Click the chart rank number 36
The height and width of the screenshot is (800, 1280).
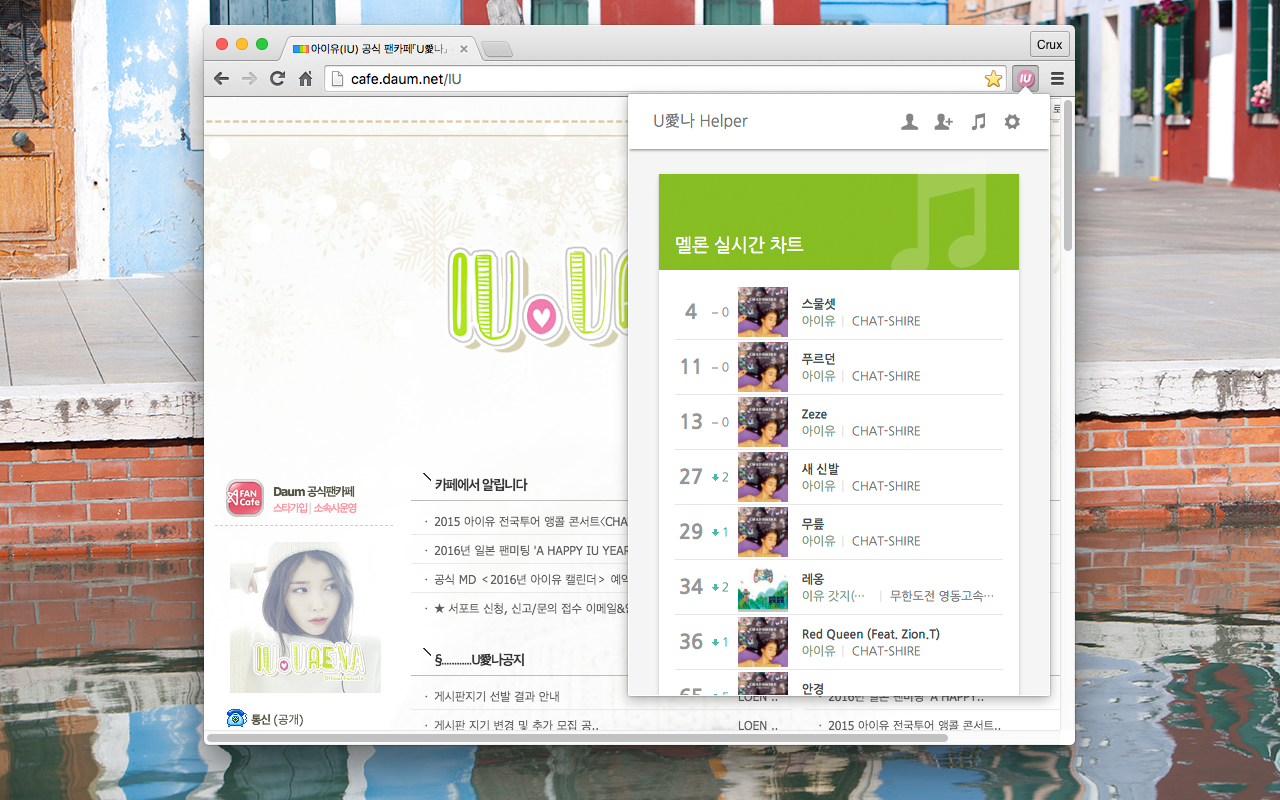pos(691,642)
